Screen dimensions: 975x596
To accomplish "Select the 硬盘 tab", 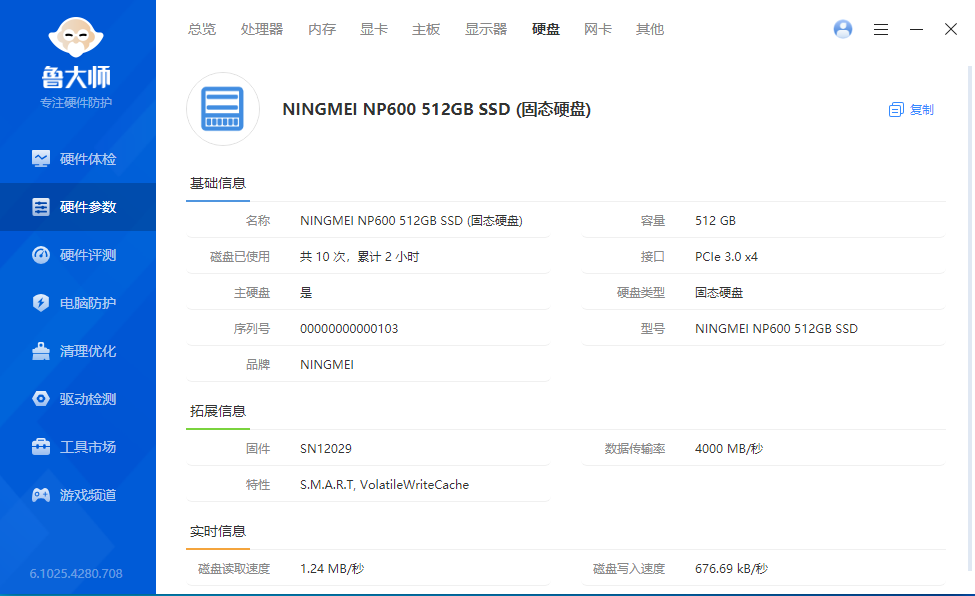I will [x=546, y=29].
